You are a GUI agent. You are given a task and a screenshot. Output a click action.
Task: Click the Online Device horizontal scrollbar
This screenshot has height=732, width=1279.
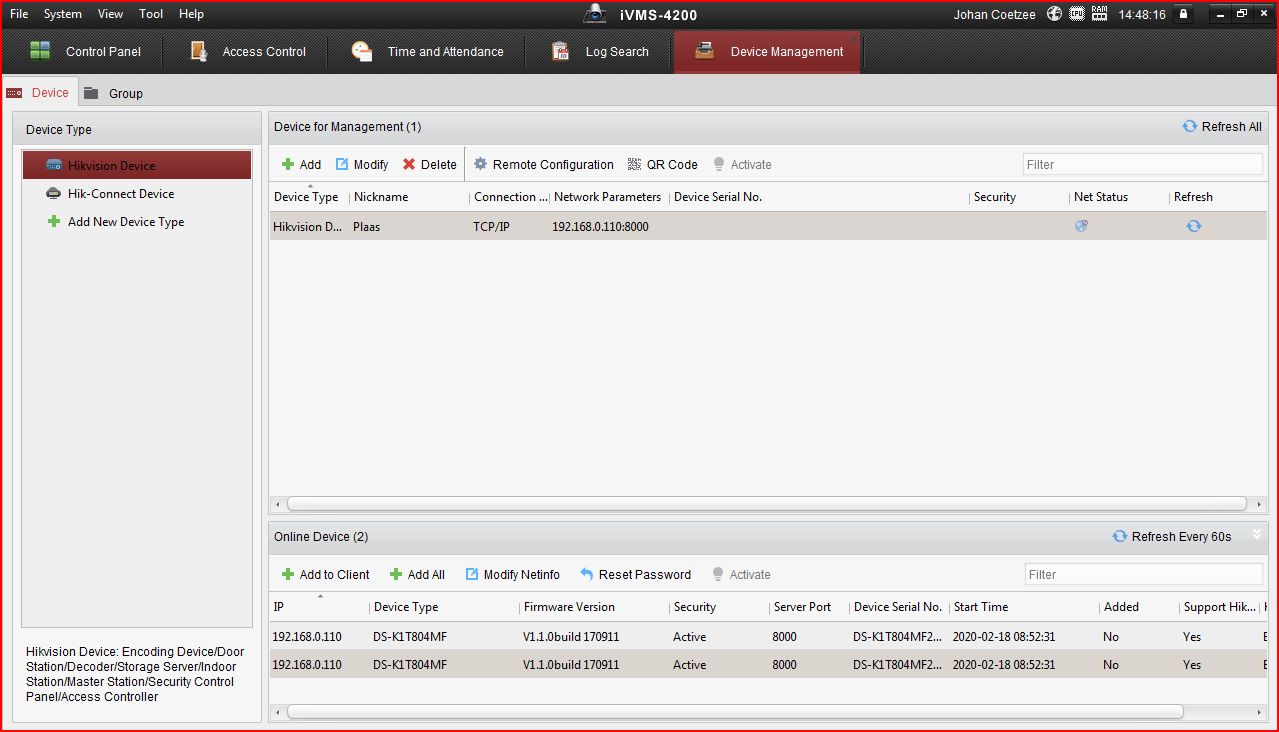(735, 712)
